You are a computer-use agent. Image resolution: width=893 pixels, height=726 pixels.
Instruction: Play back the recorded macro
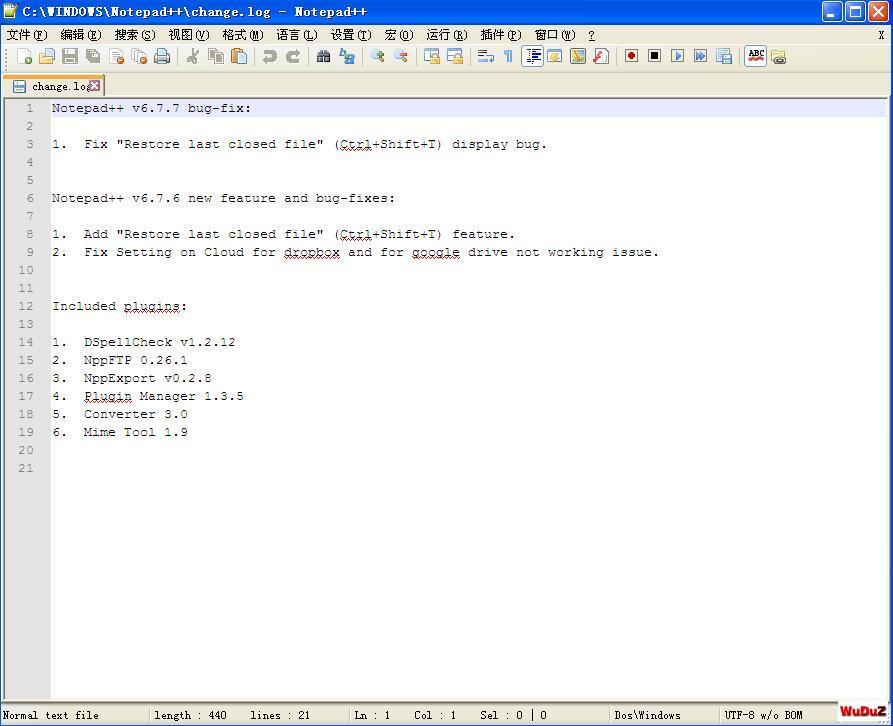click(678, 56)
